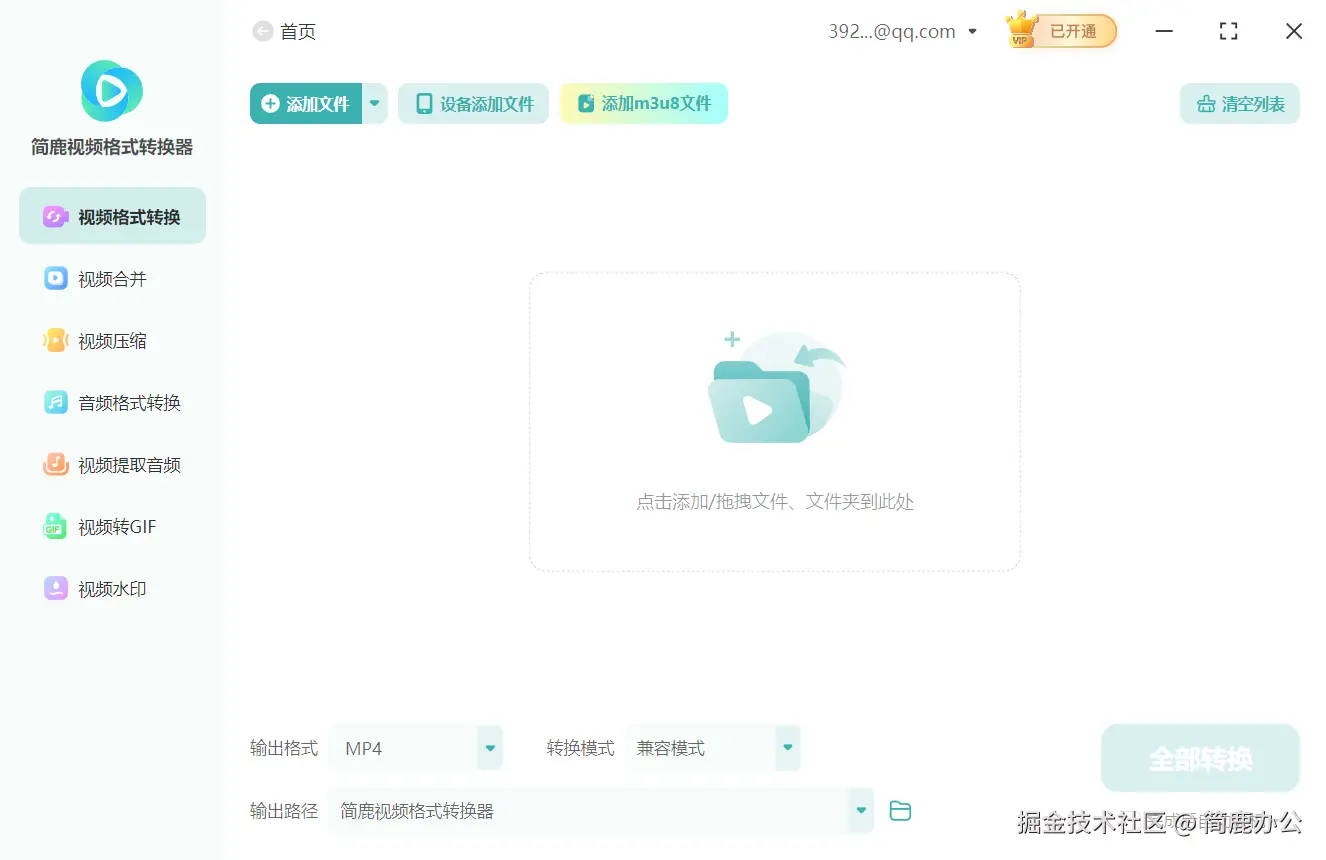The width and height of the screenshot is (1326, 860).
Task: Open folder browser for output path
Action: pos(899,811)
